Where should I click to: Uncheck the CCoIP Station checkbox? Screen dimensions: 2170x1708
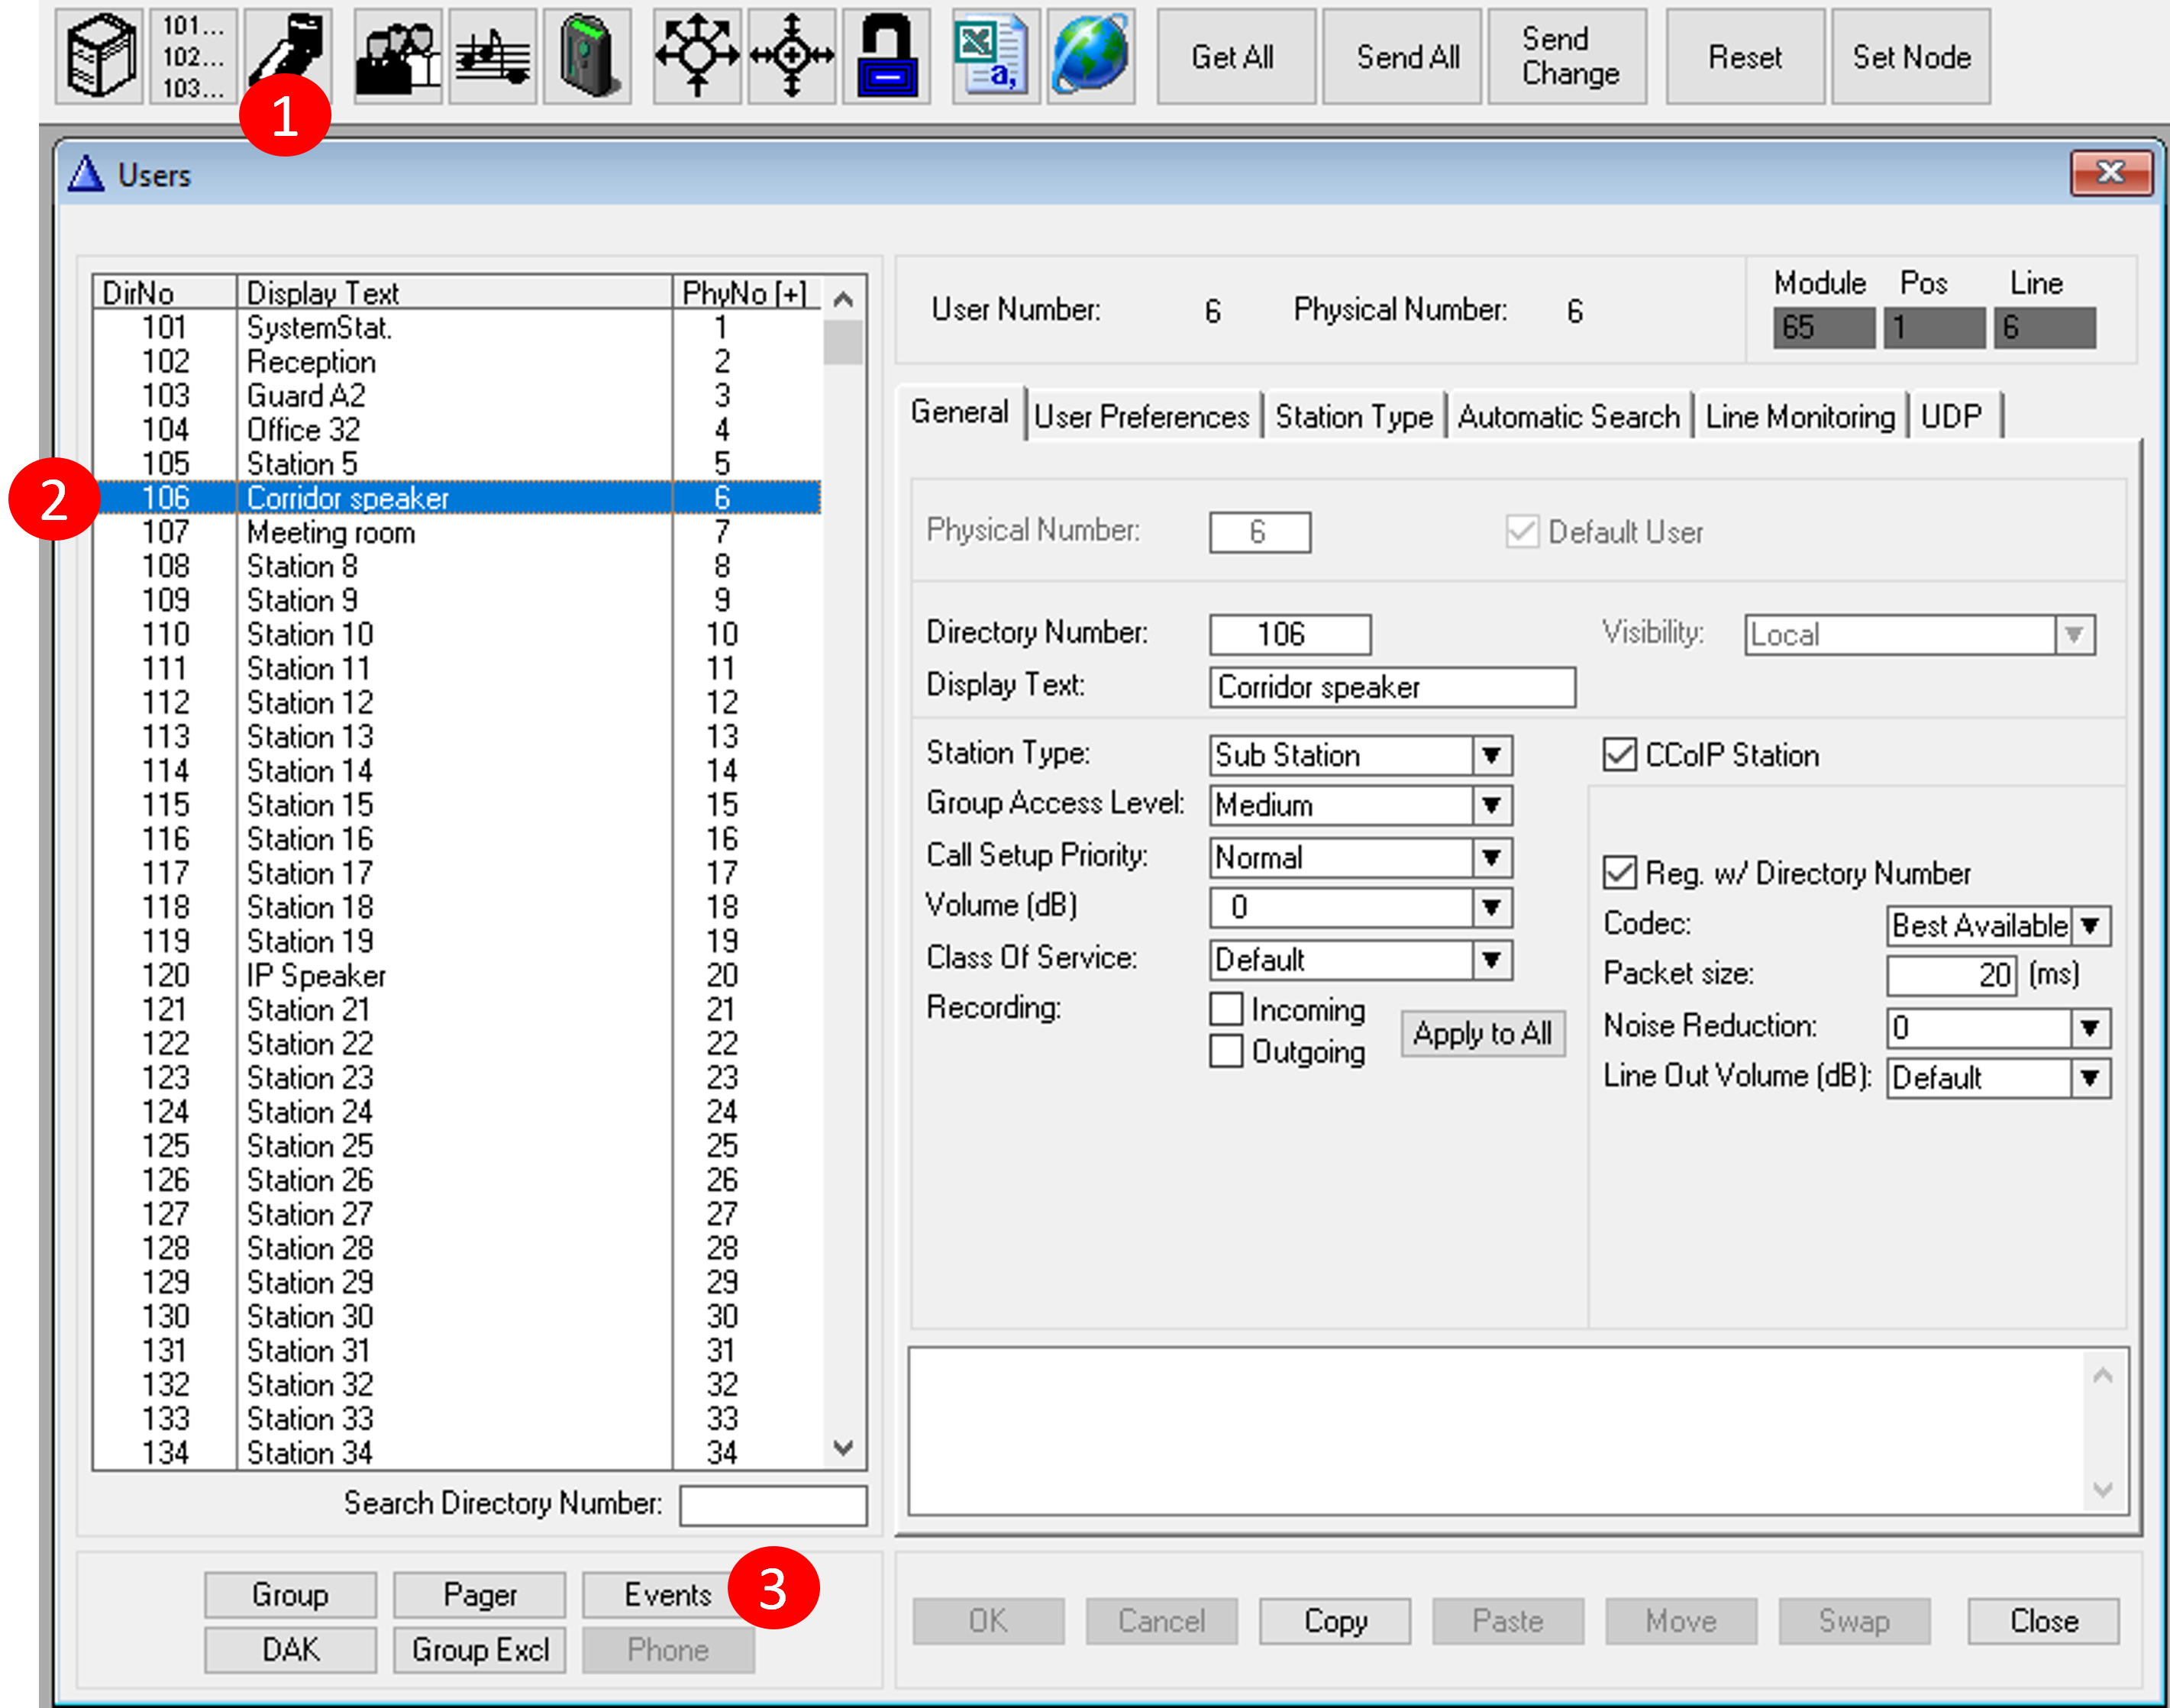coord(1619,755)
